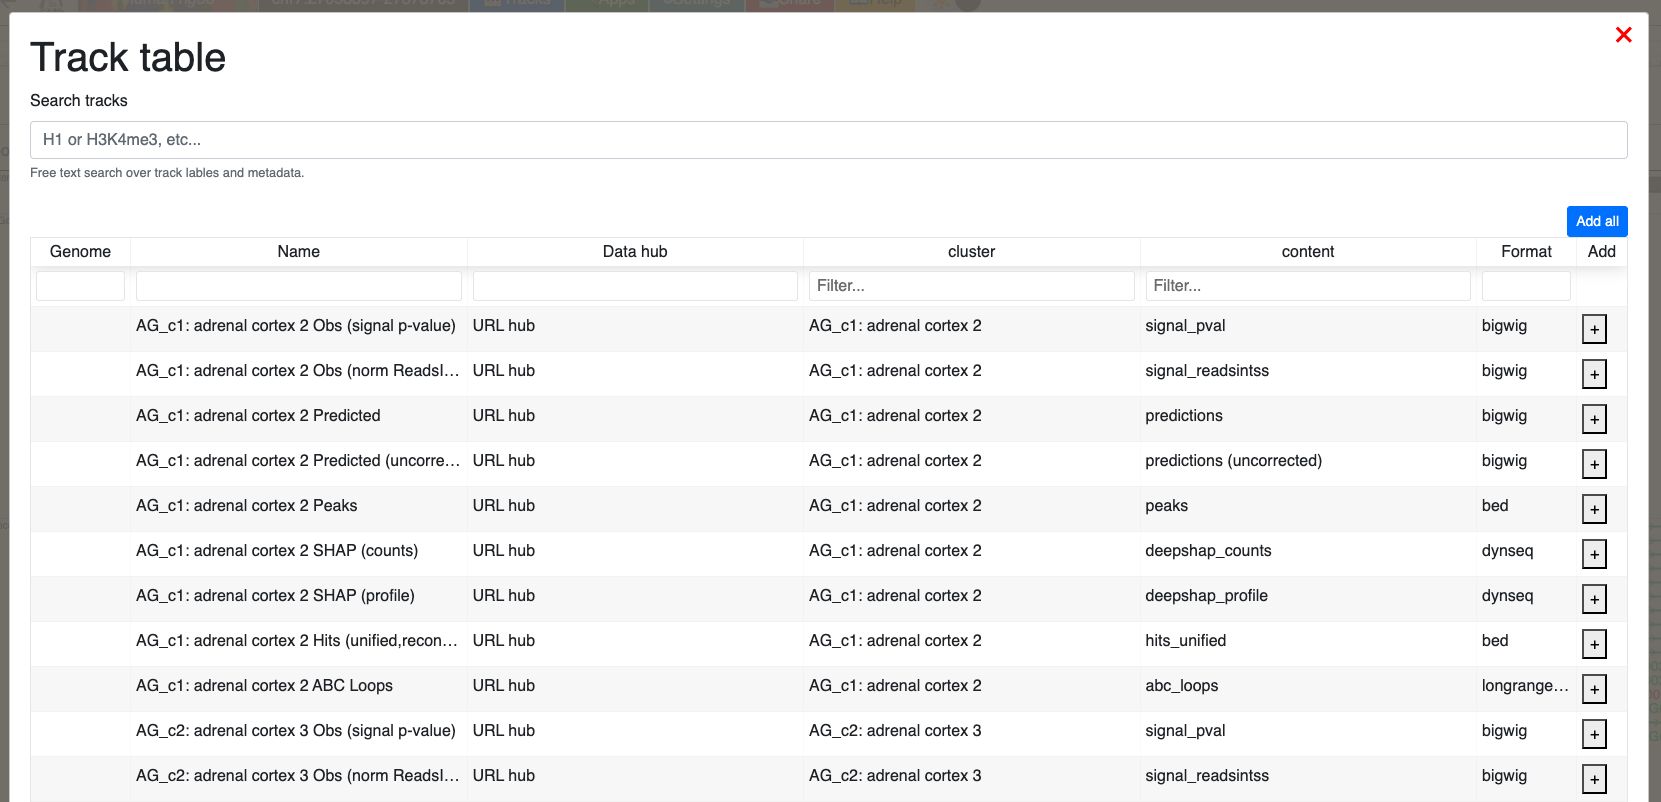The width and height of the screenshot is (1661, 802).
Task: Add AG_c1 Hits unified track
Action: pyautogui.click(x=1594, y=644)
